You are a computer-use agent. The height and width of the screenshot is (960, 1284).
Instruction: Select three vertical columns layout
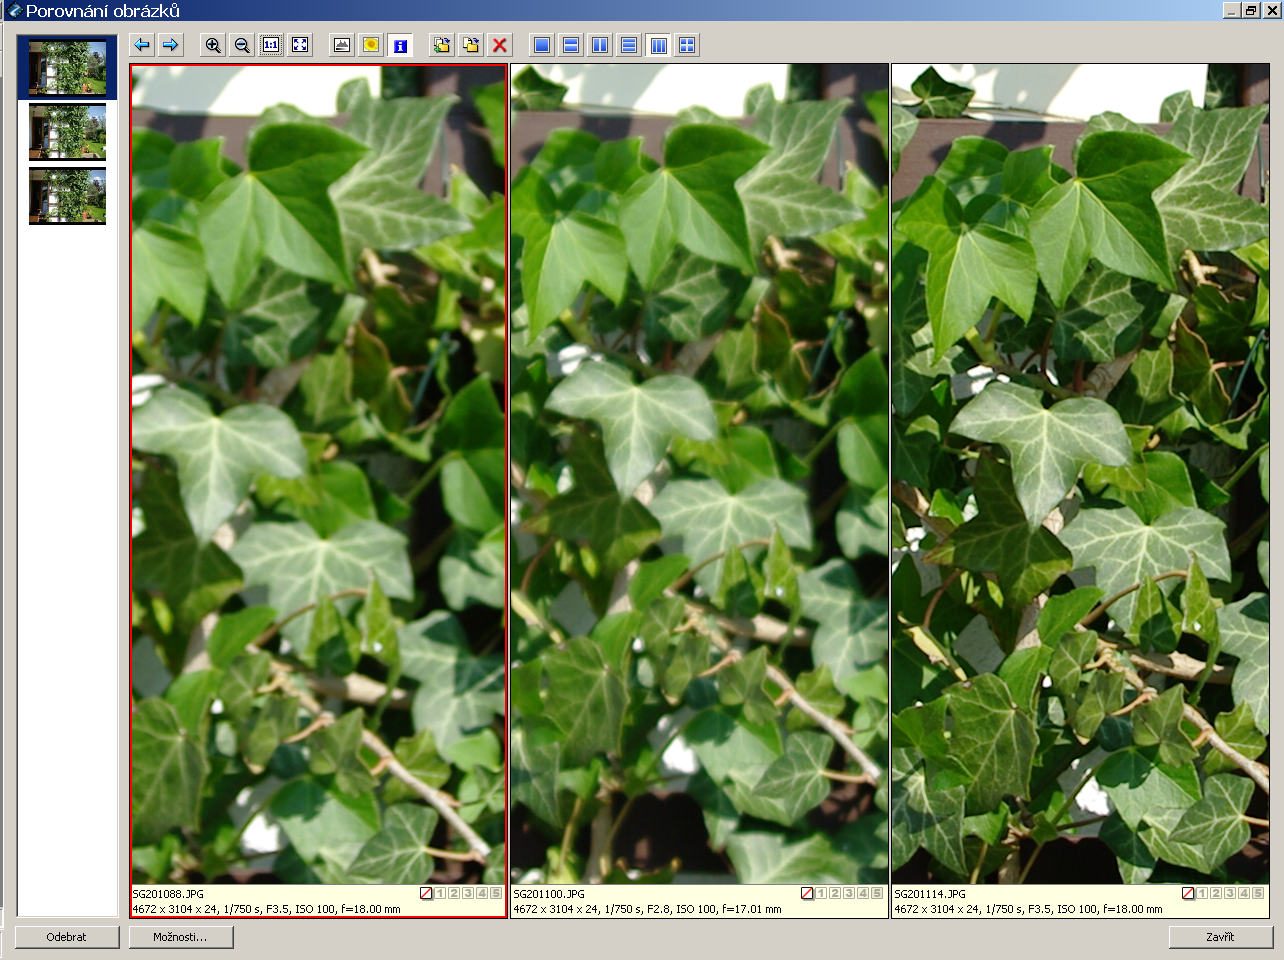658,45
